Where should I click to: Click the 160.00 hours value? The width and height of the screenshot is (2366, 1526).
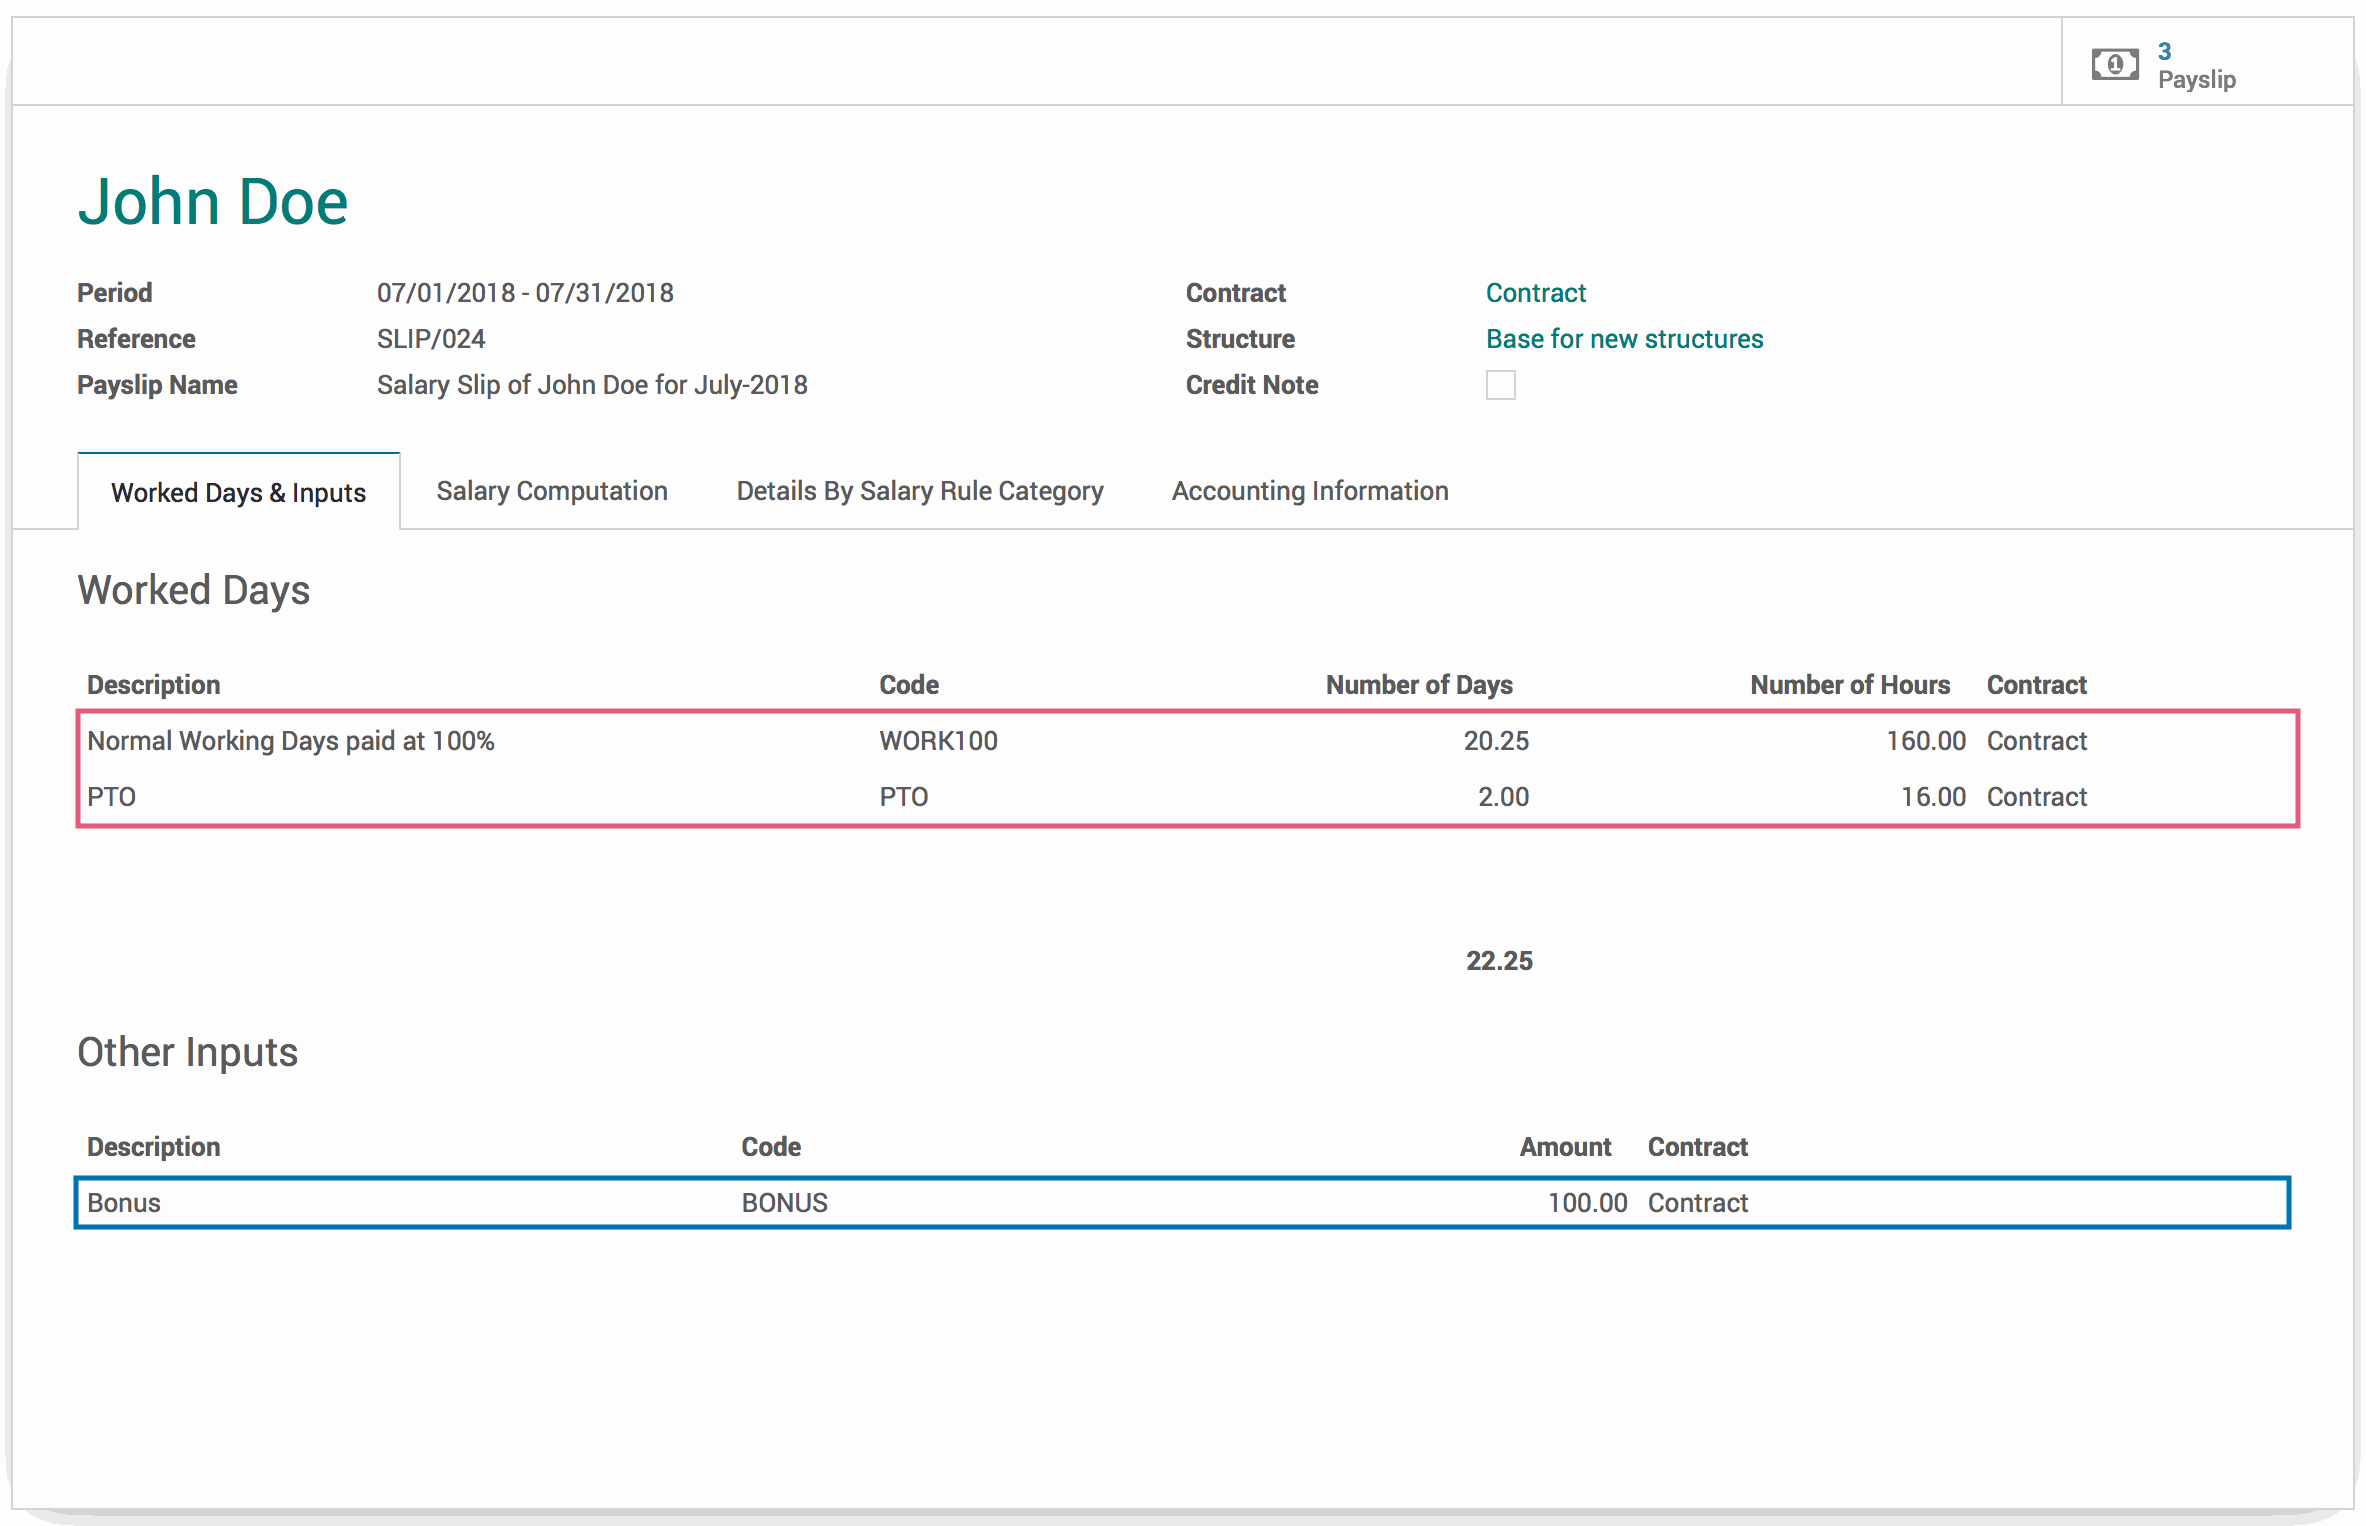[1926, 741]
